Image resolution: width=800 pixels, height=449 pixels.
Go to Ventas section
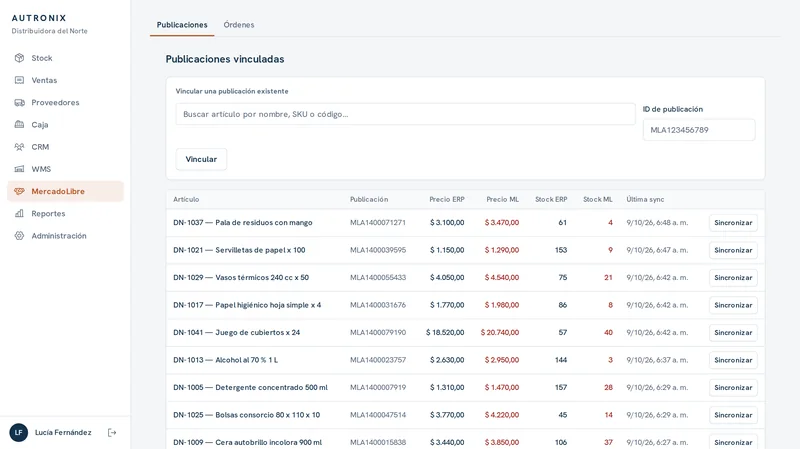pyautogui.click(x=65, y=80)
